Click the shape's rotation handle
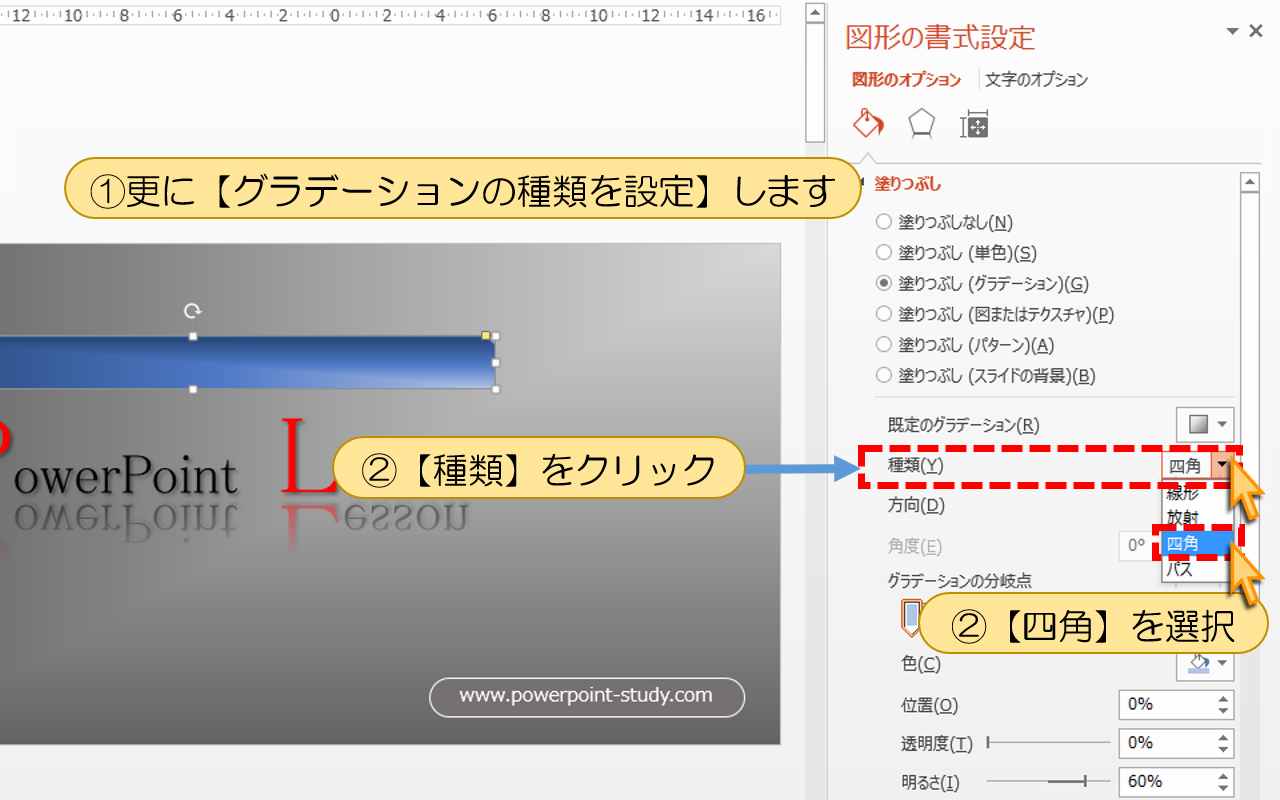The width and height of the screenshot is (1280, 800). [193, 311]
